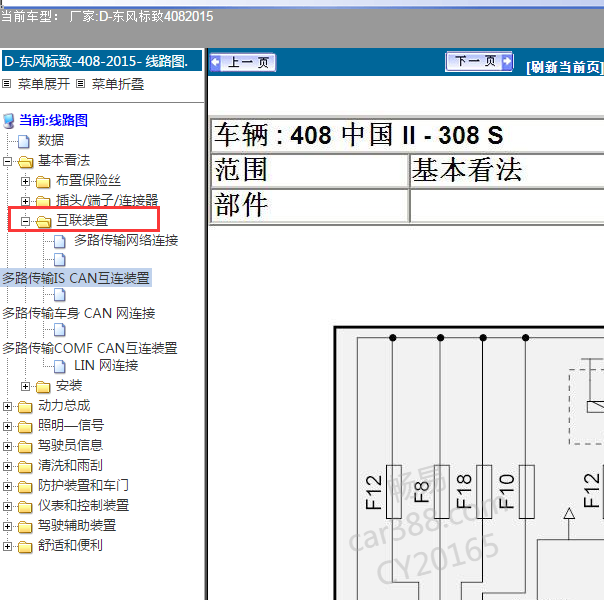The height and width of the screenshot is (600, 604).
Task: Expand the 清洗和雨刮 folder
Action: 7,466
